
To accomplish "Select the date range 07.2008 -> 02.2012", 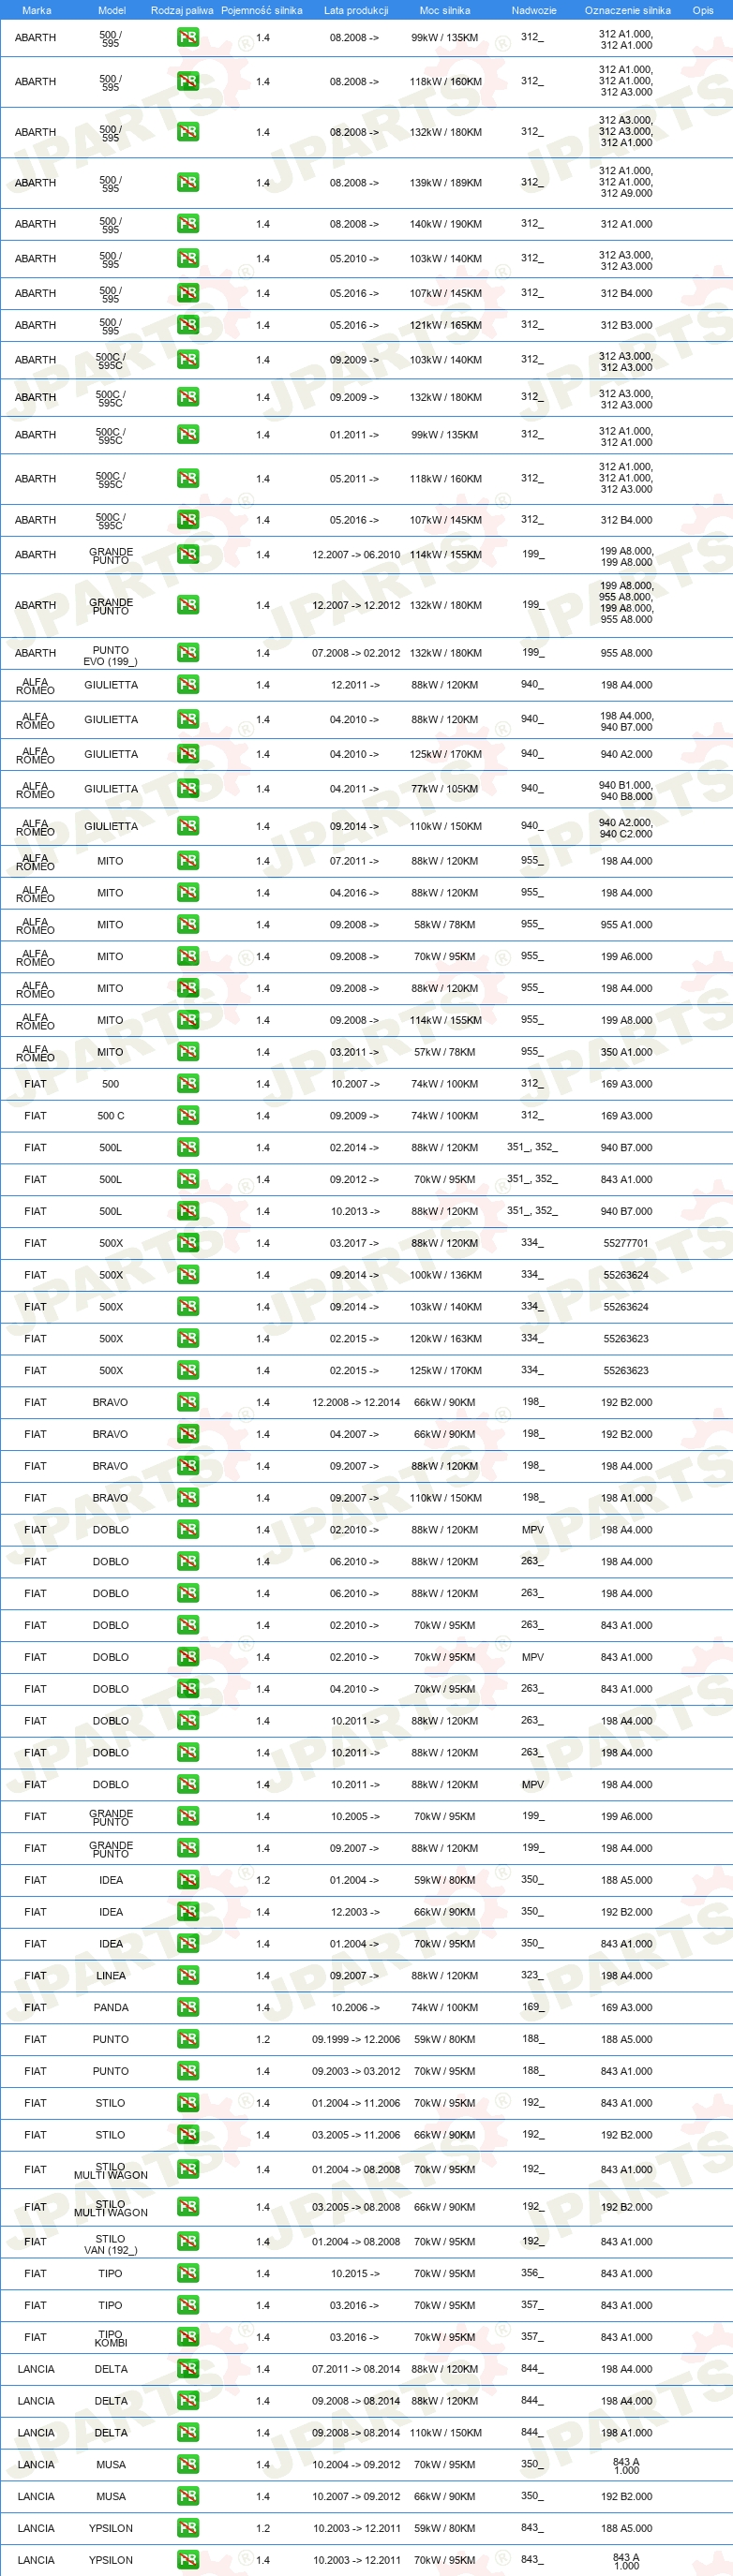I will tap(356, 653).
